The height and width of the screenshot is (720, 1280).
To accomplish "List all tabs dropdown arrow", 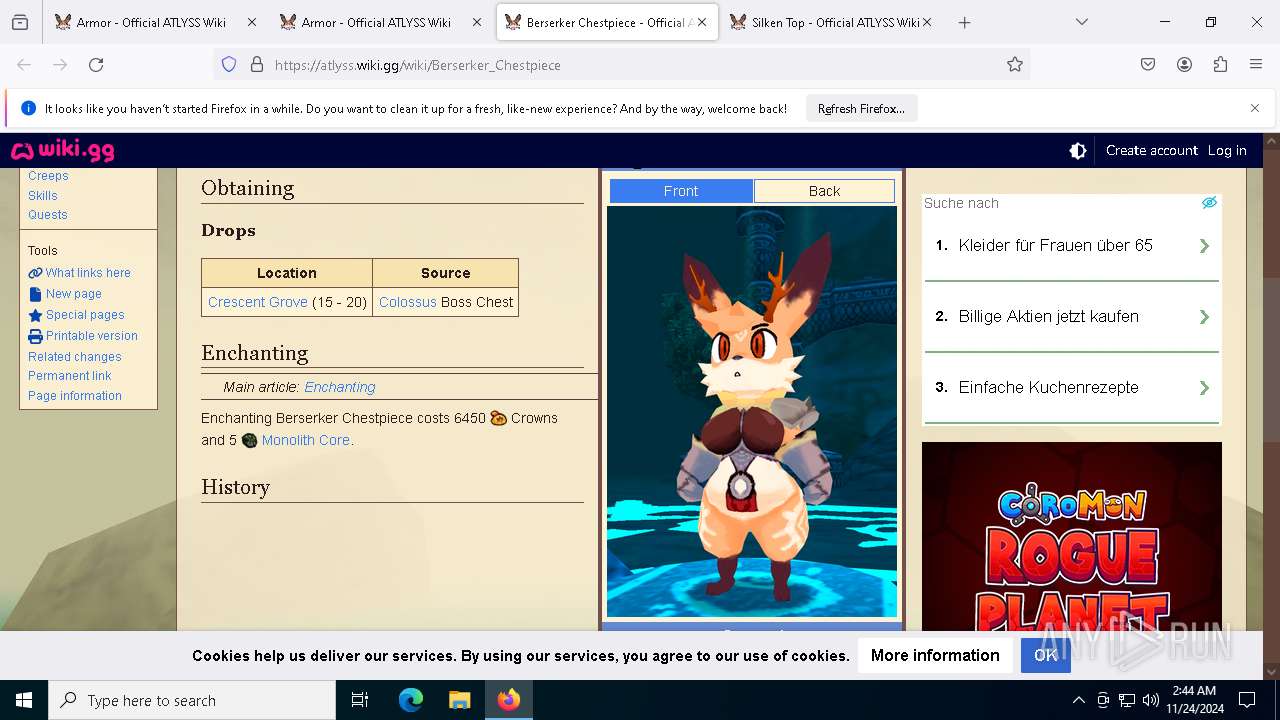I will click(1081, 22).
